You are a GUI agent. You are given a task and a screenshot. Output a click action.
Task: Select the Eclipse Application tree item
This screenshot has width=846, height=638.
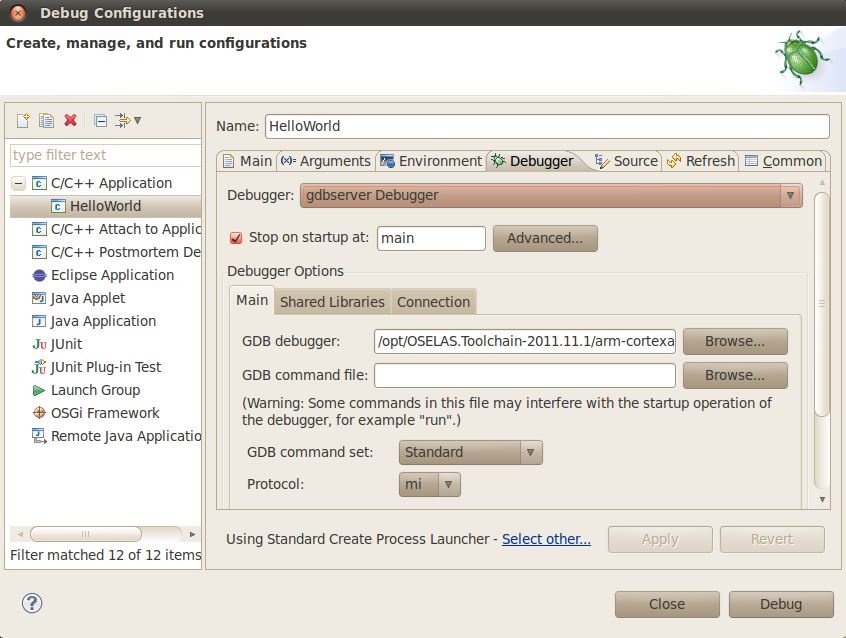[112, 275]
